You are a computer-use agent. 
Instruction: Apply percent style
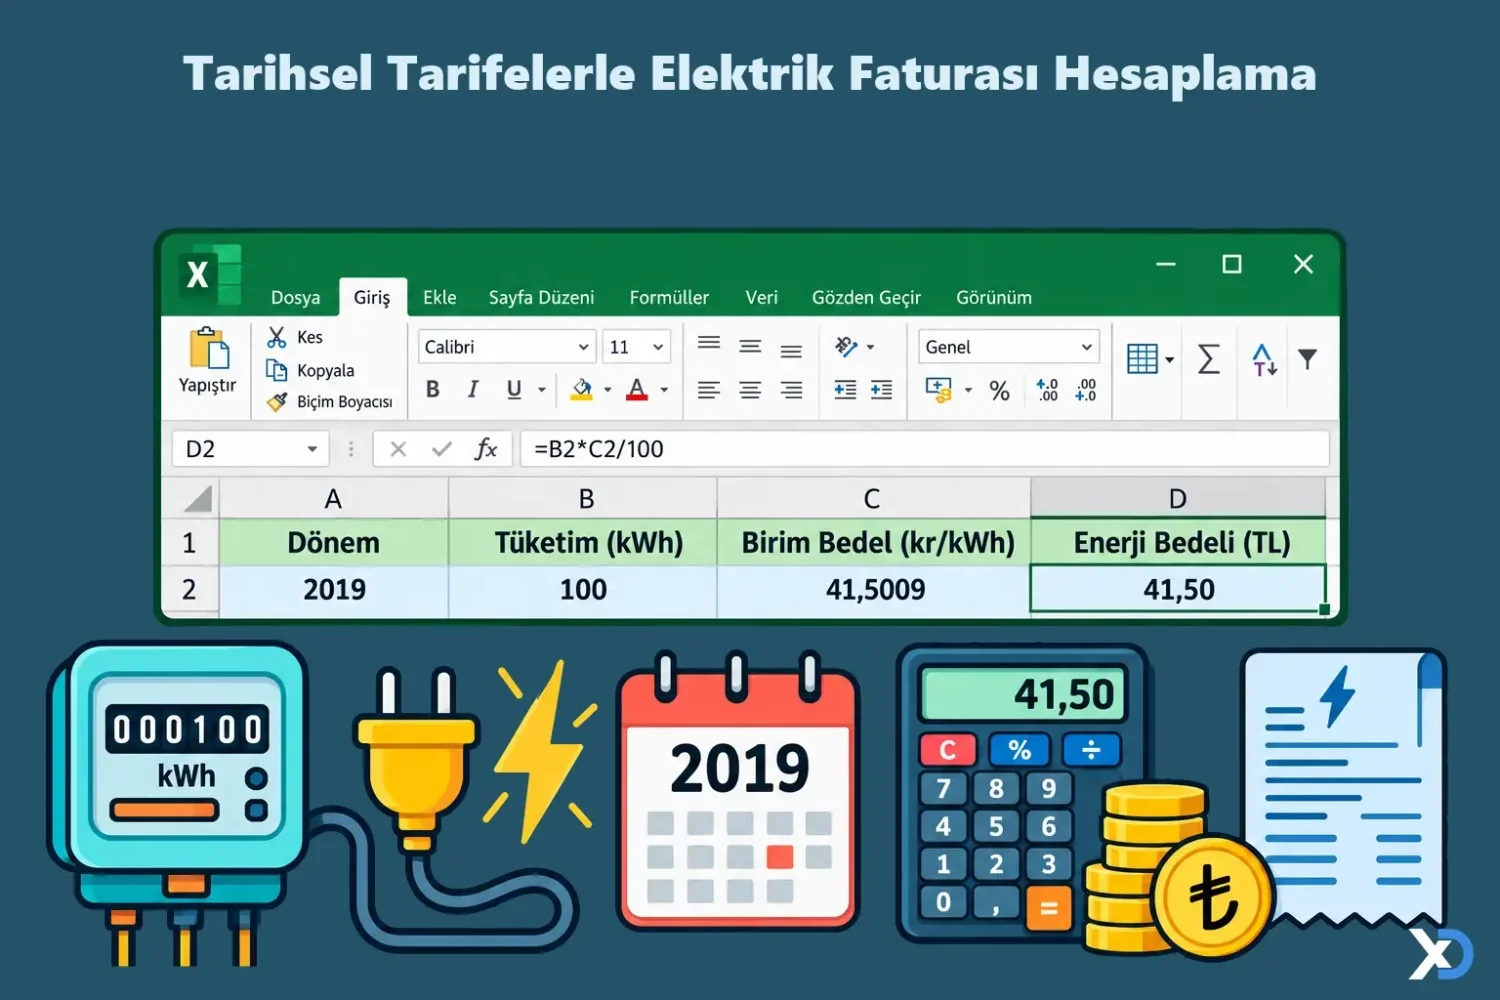999,391
